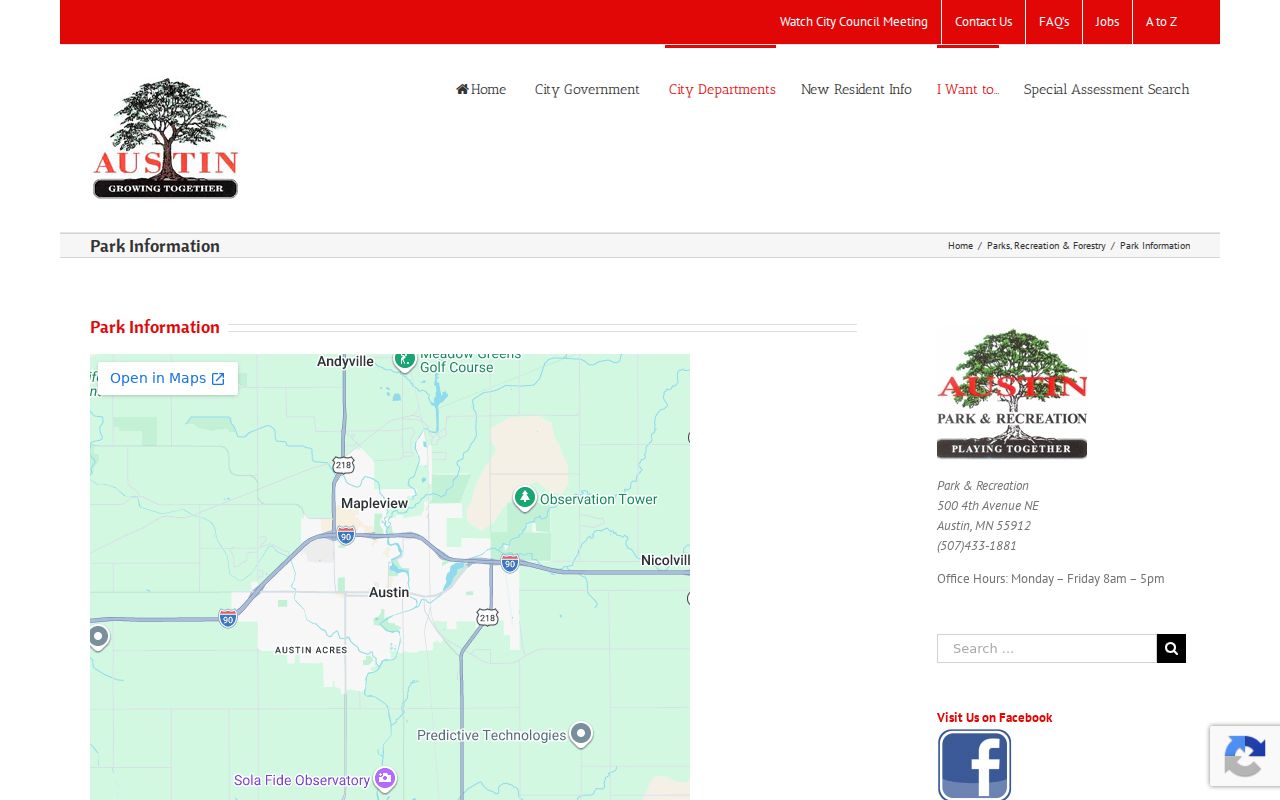1280x800 pixels.
Task: Open map in Maps
Action: coord(167,378)
